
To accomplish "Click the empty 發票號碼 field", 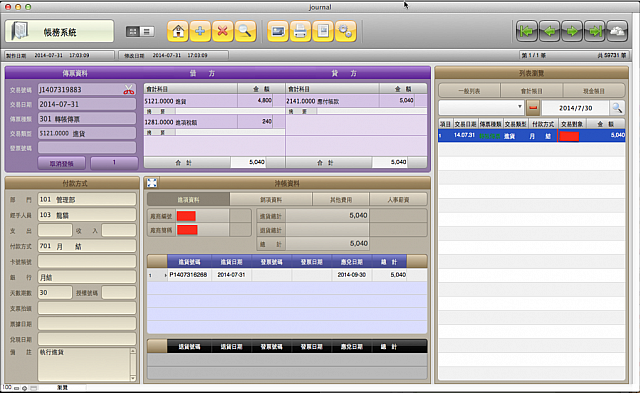I will [x=87, y=147].
